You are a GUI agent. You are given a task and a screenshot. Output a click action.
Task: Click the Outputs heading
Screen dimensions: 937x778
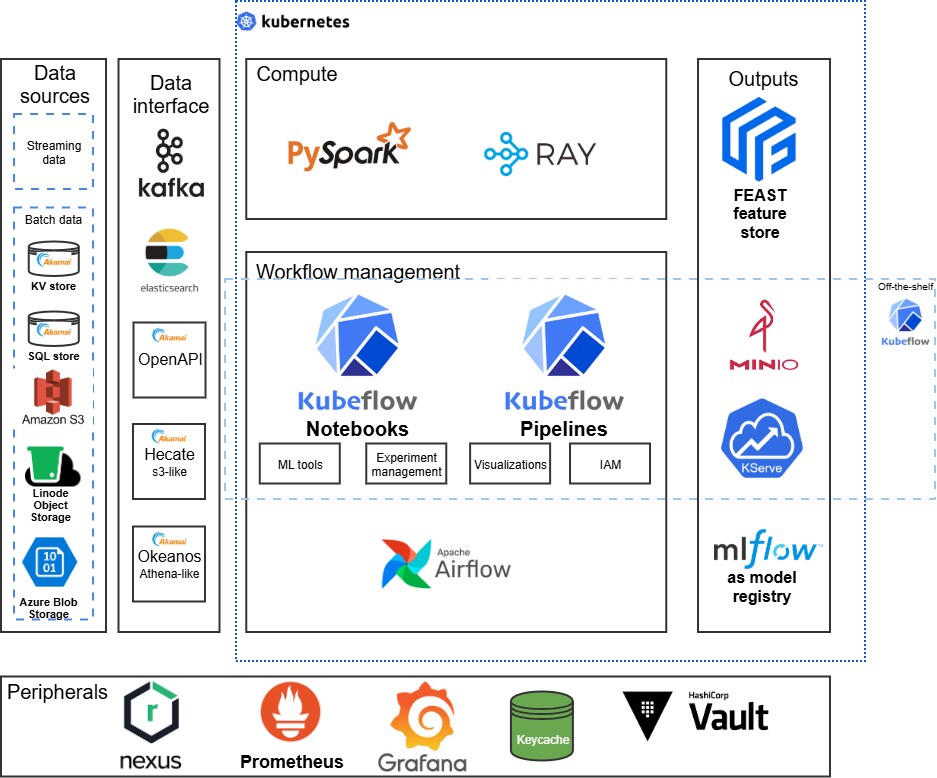763,79
